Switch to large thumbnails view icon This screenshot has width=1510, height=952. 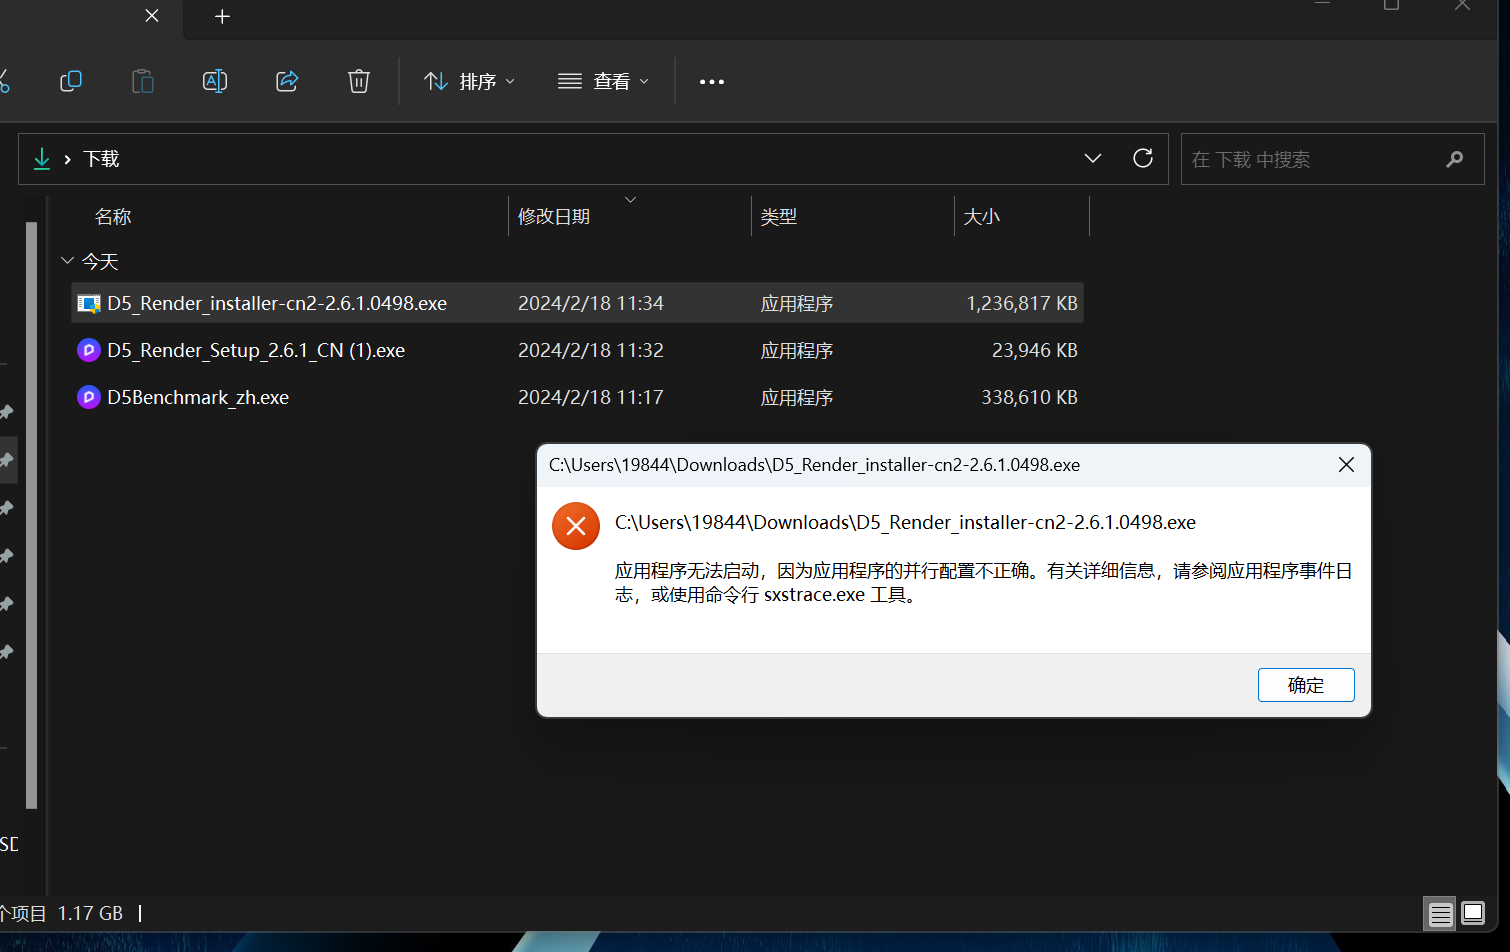coord(1473,912)
